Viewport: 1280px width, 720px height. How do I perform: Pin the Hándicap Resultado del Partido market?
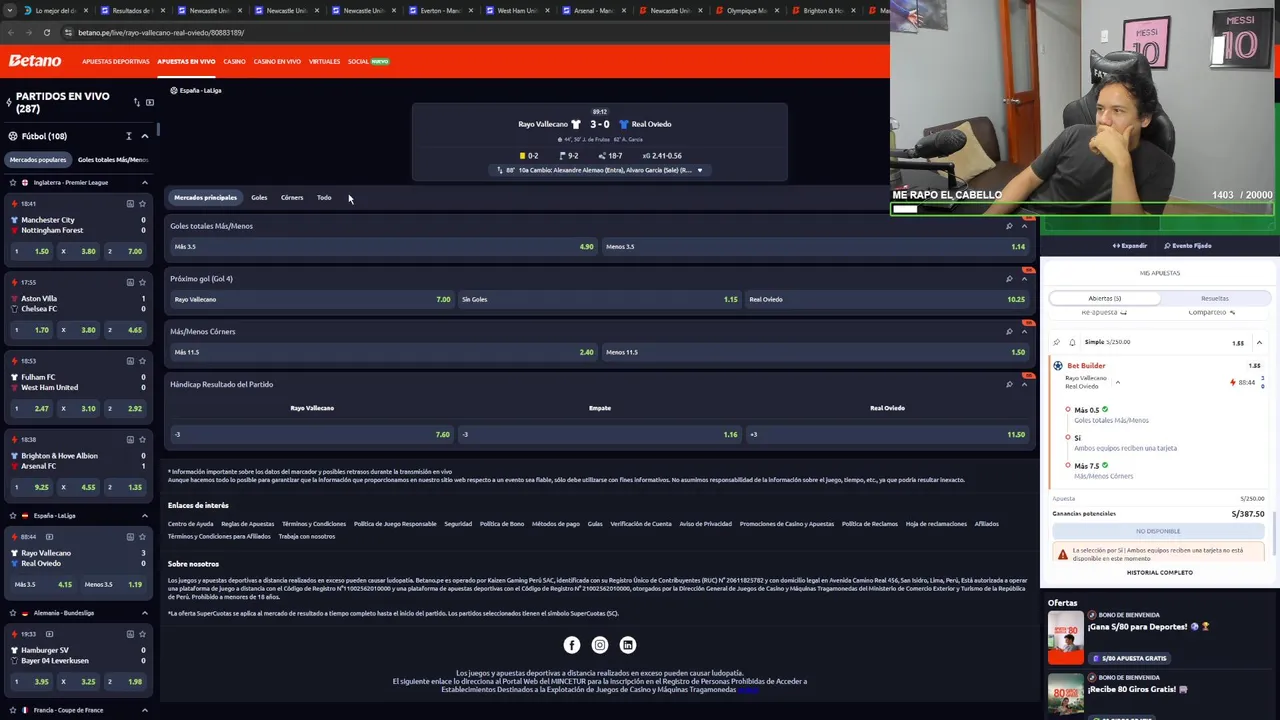(x=1009, y=384)
